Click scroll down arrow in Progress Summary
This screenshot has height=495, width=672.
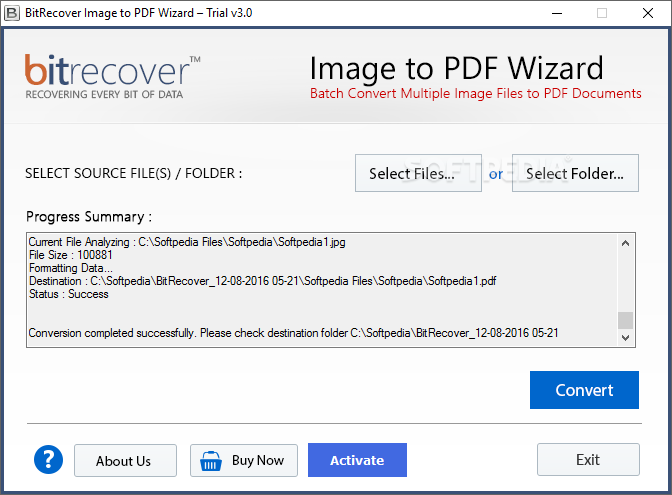point(625,338)
